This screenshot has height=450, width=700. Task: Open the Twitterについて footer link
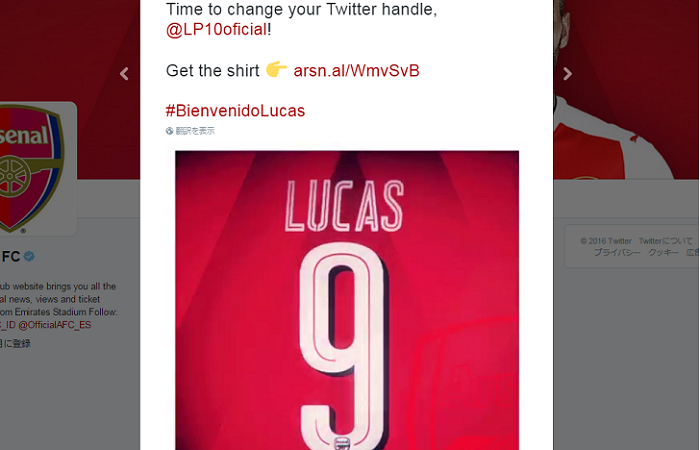(x=665, y=241)
